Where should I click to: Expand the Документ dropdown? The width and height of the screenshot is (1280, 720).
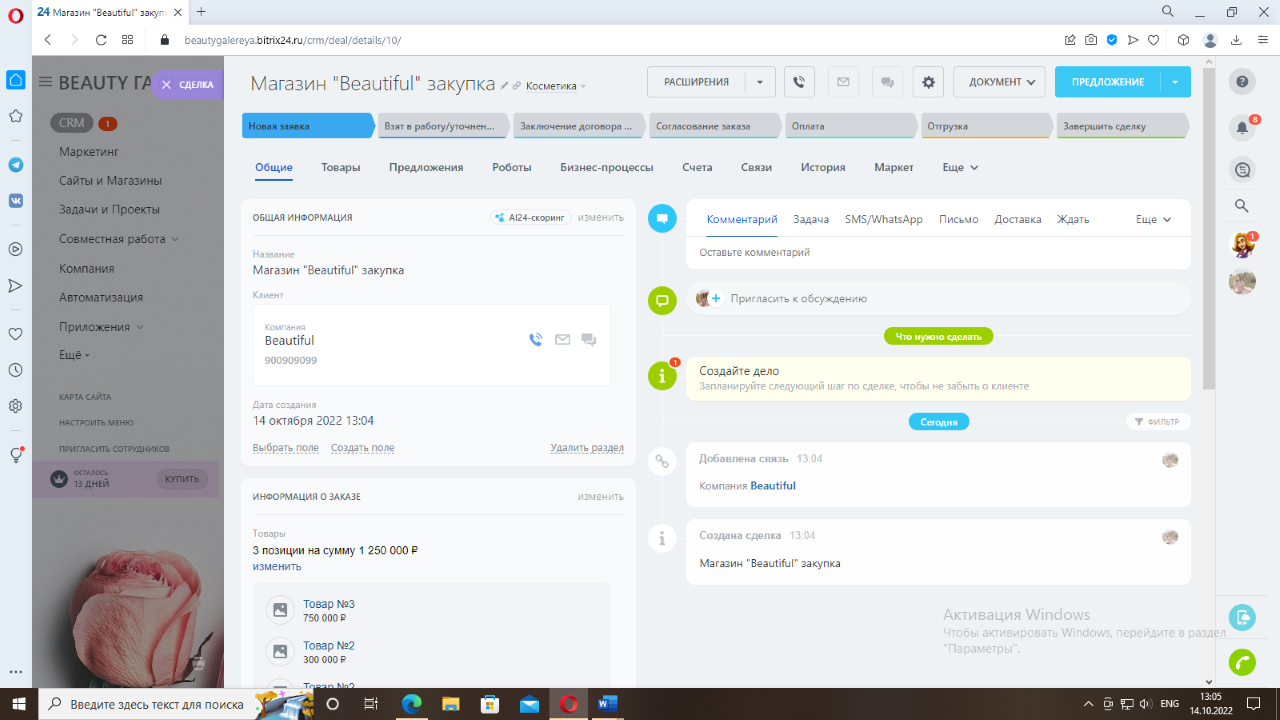coord(999,82)
